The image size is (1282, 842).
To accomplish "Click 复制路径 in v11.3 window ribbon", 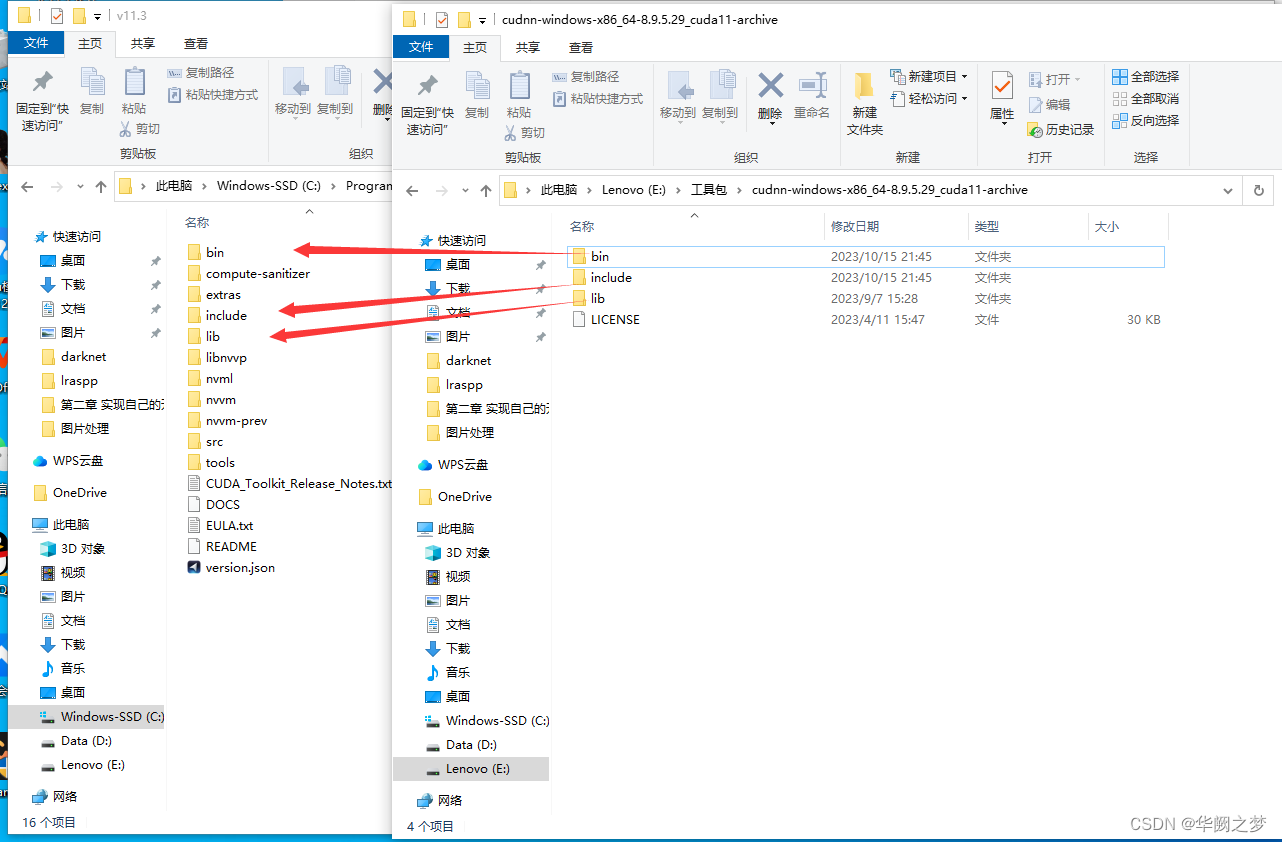I will tap(201, 72).
